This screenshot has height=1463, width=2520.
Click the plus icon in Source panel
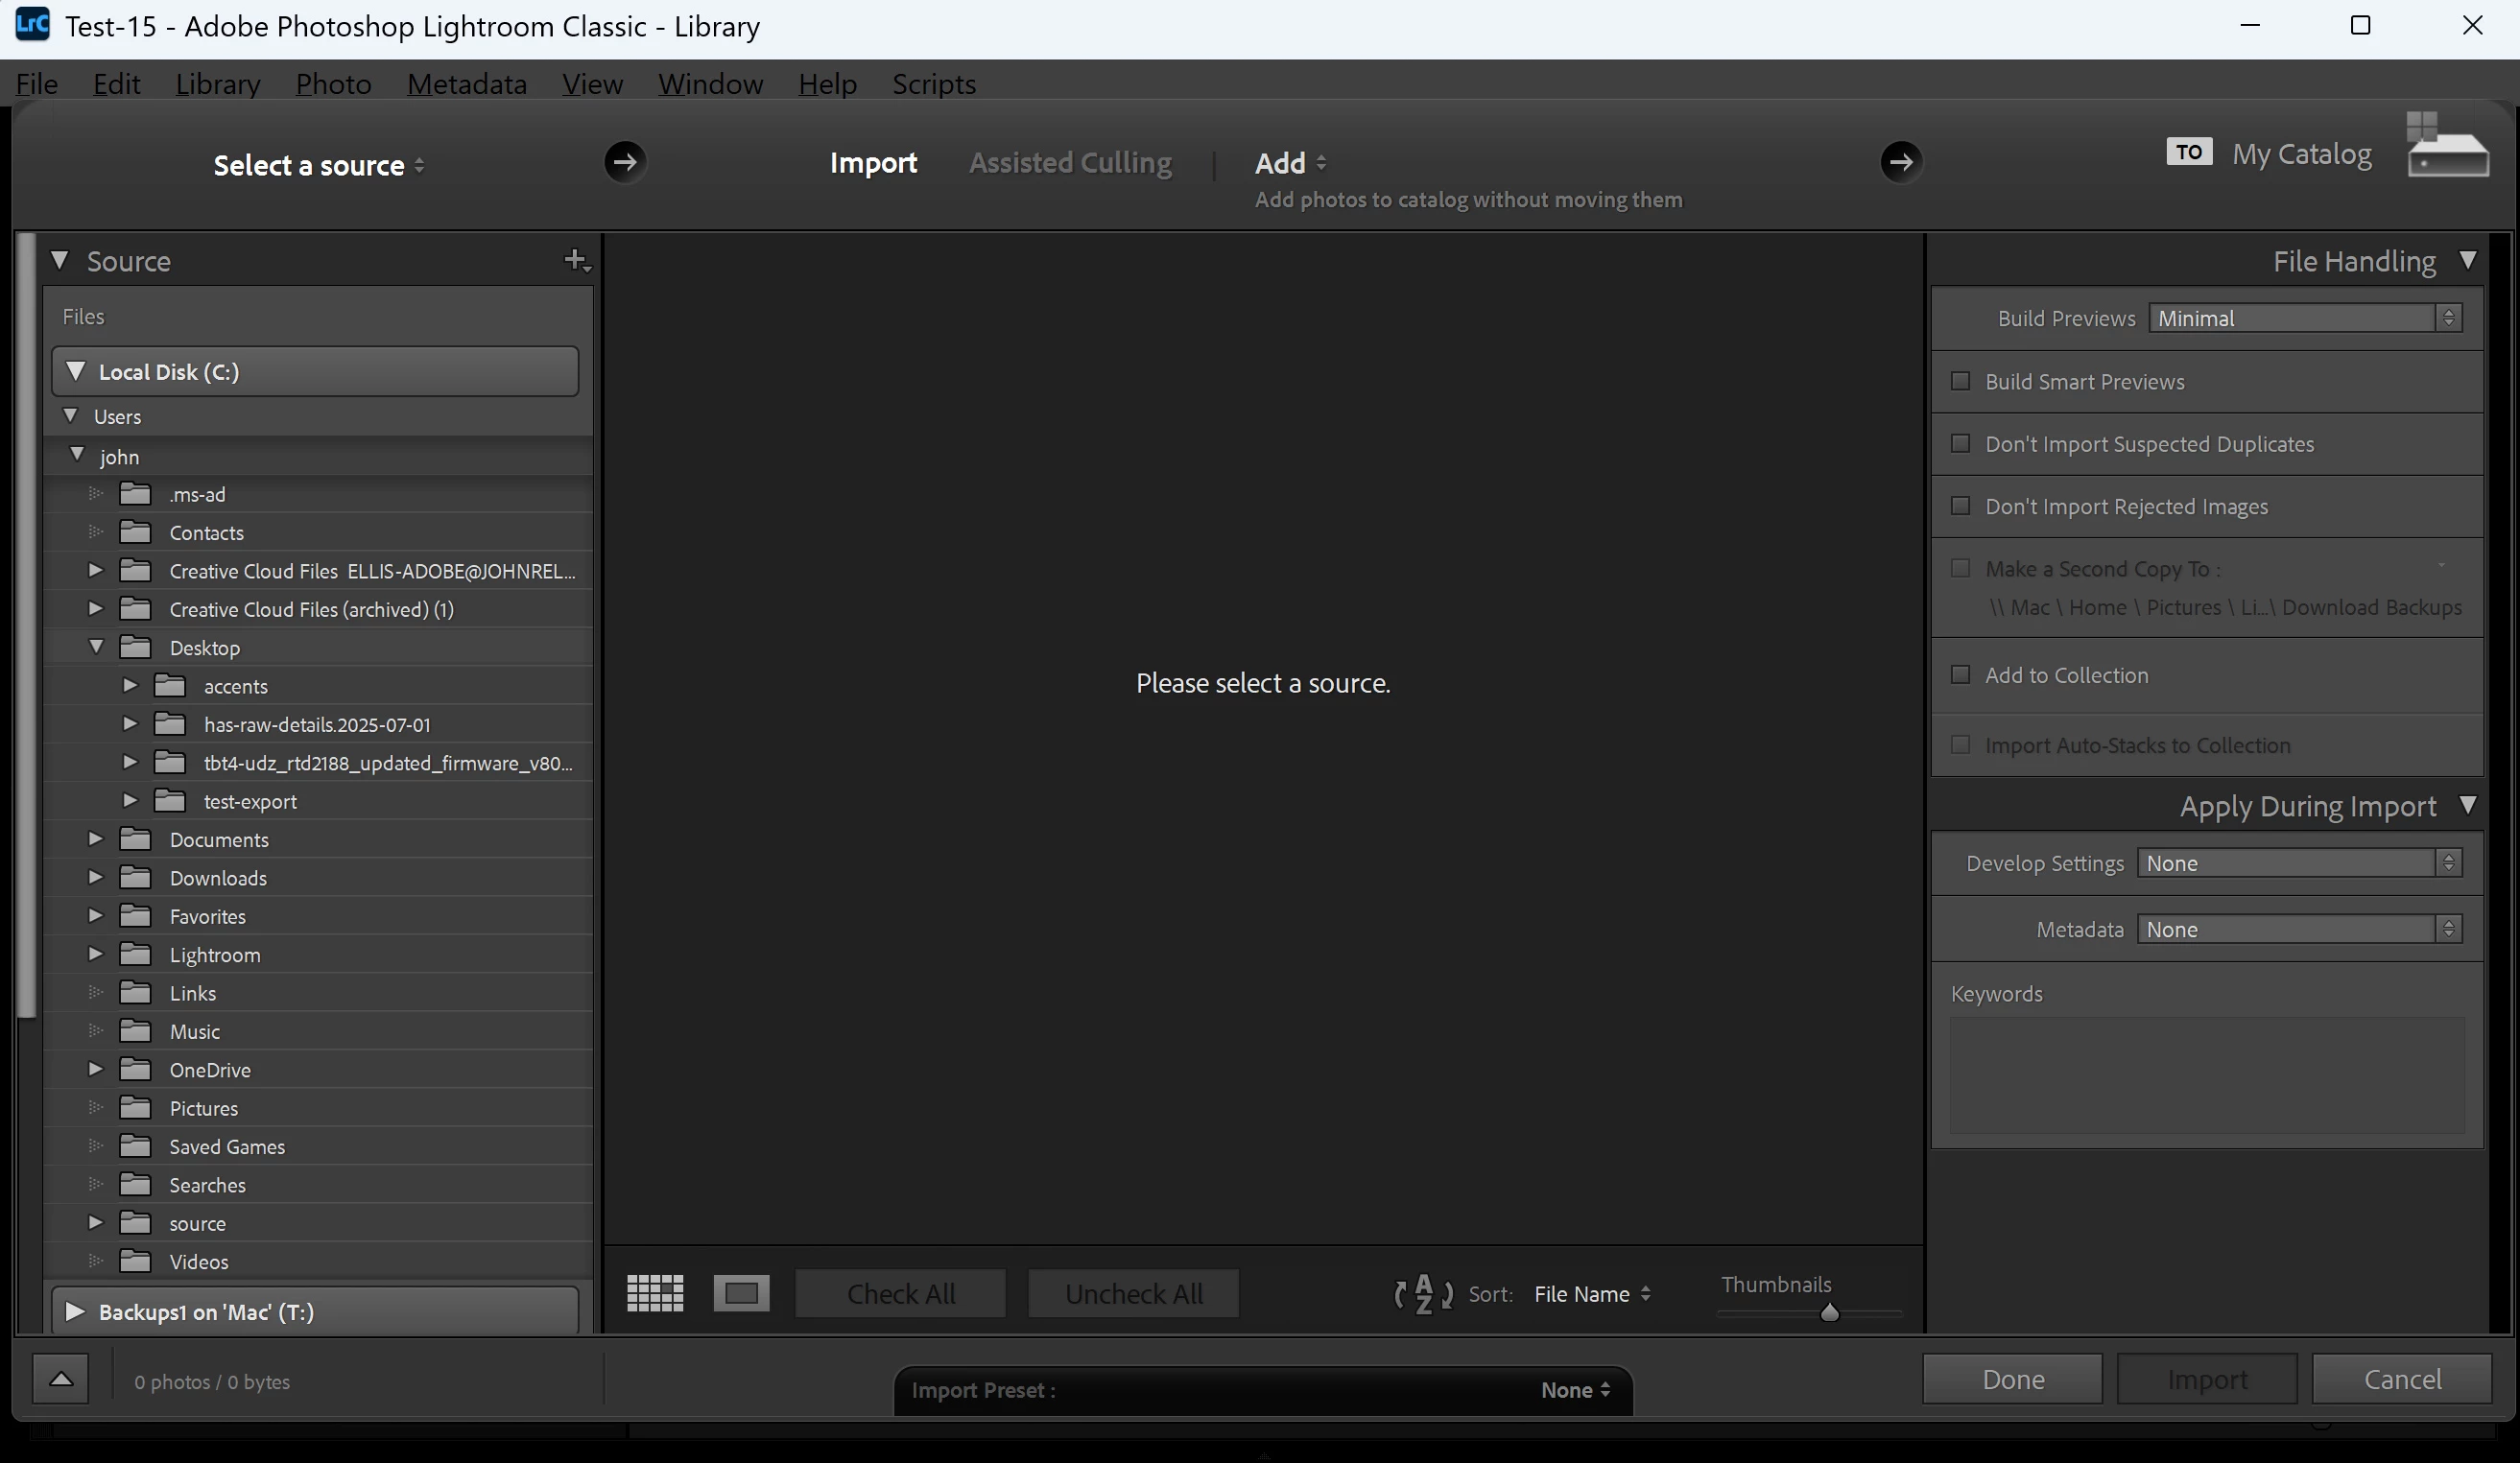[576, 261]
